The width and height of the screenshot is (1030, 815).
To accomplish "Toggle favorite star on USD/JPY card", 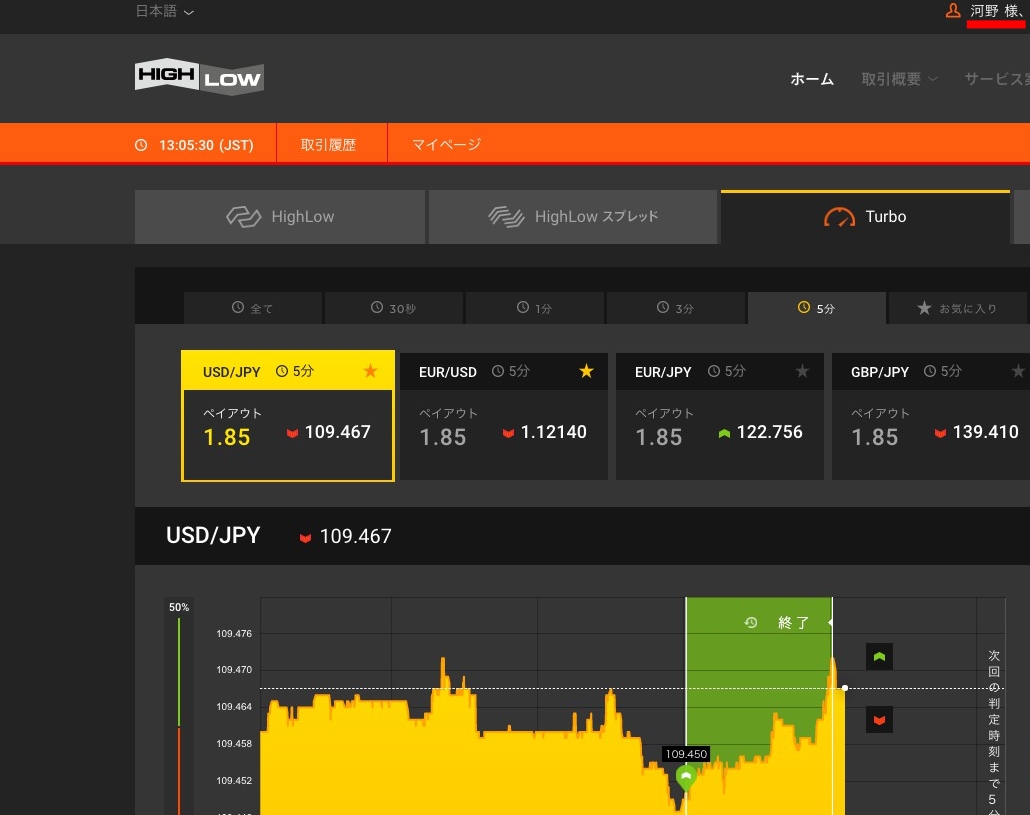I will 370,371.
